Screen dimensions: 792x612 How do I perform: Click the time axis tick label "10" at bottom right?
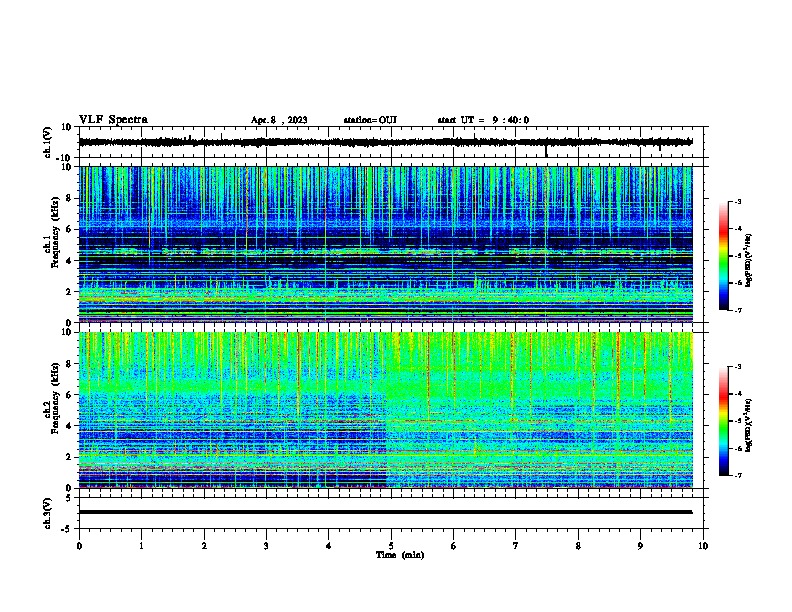coord(703,546)
